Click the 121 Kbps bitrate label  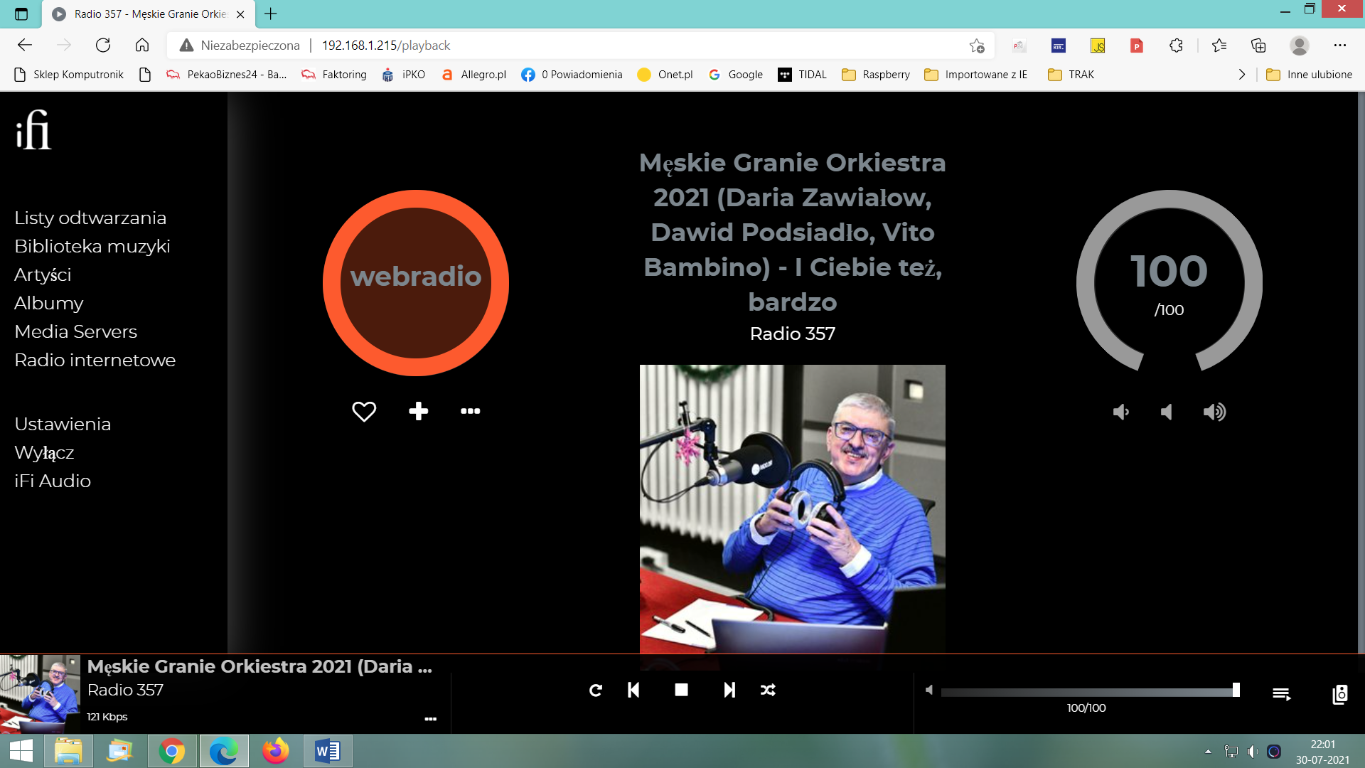point(107,717)
